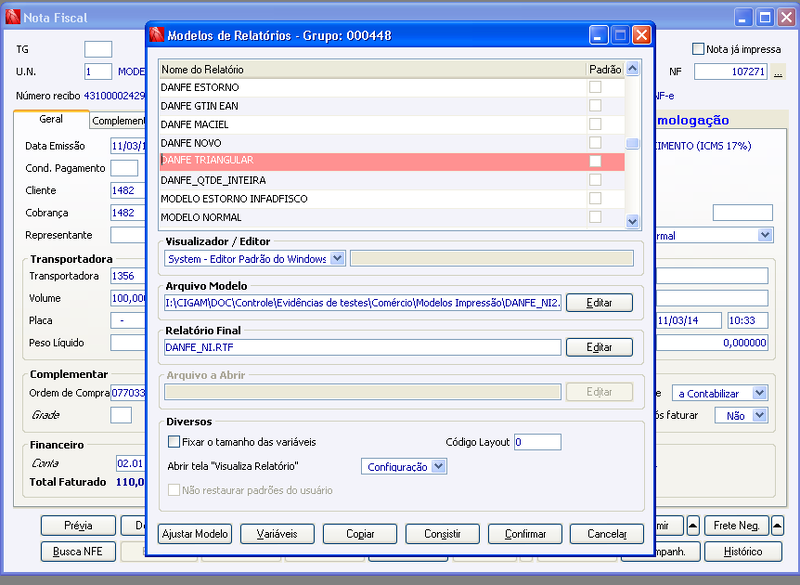Tick Padrão checkbox for DANFE GTIN EAN

click(595, 106)
